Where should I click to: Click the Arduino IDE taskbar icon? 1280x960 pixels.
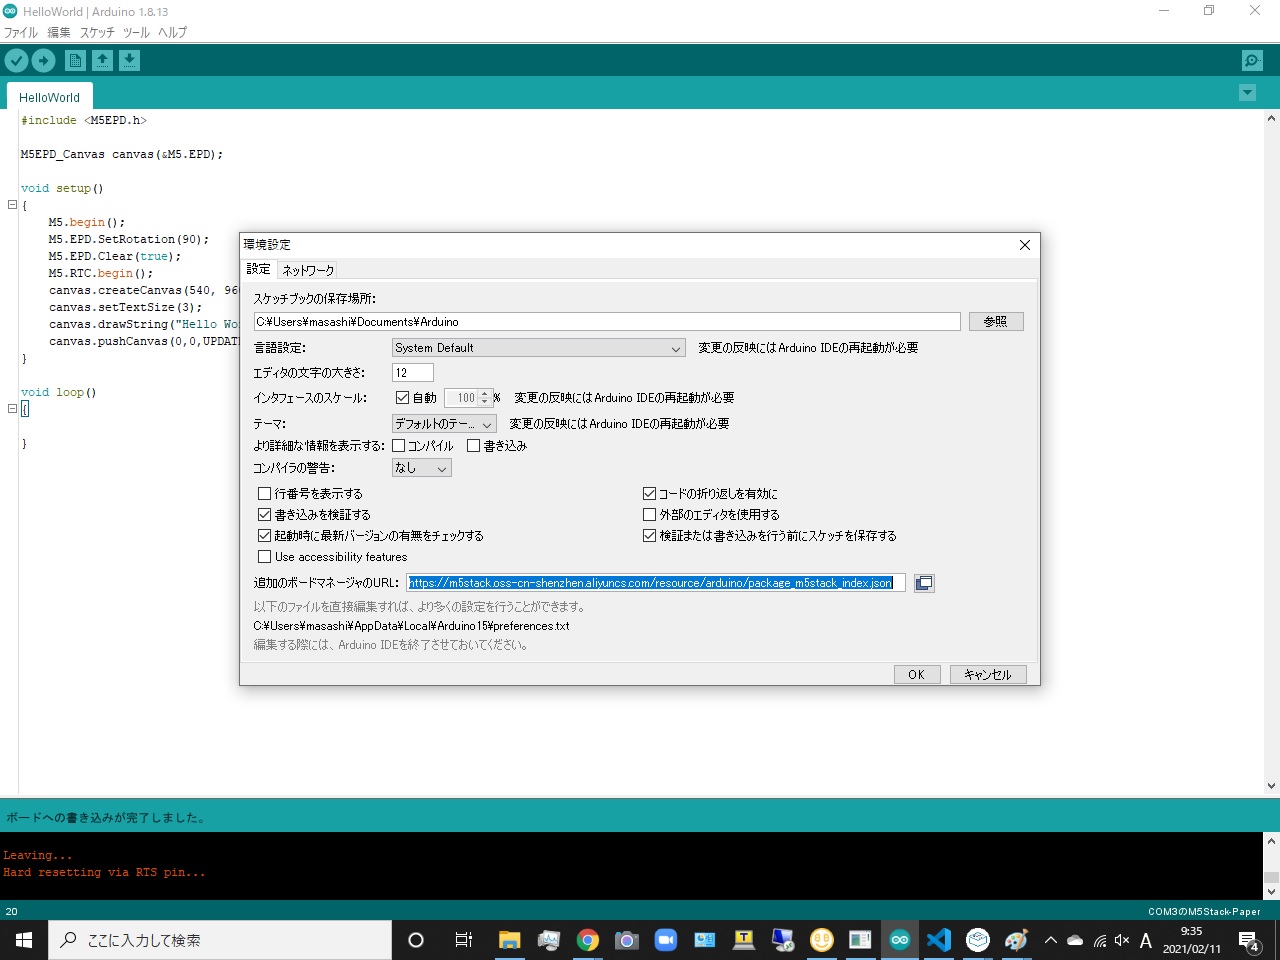pyautogui.click(x=900, y=940)
